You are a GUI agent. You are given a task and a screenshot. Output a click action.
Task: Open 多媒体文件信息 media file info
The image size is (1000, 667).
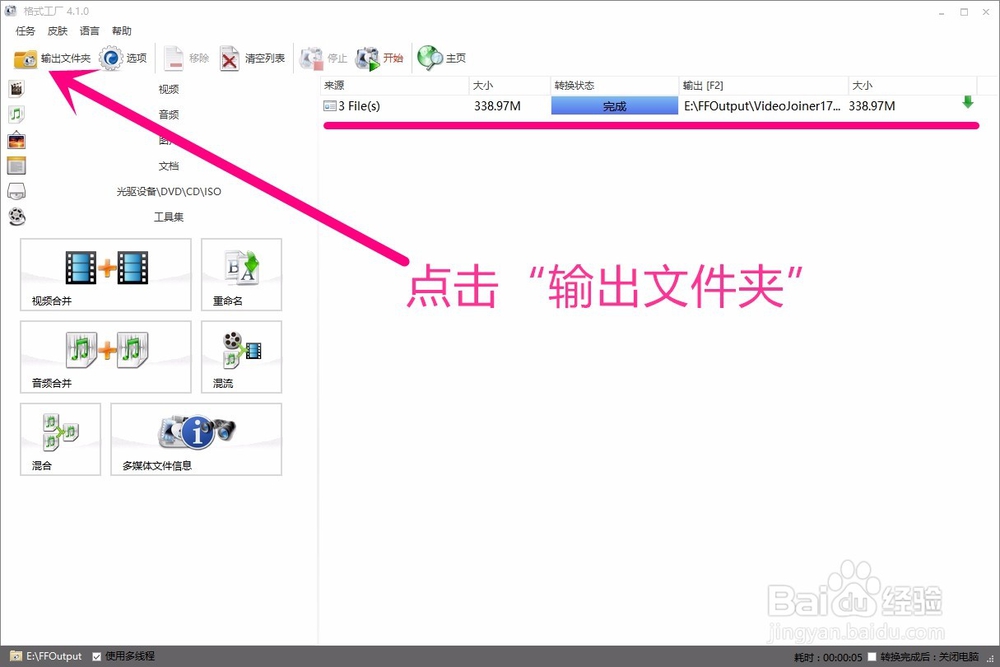196,439
